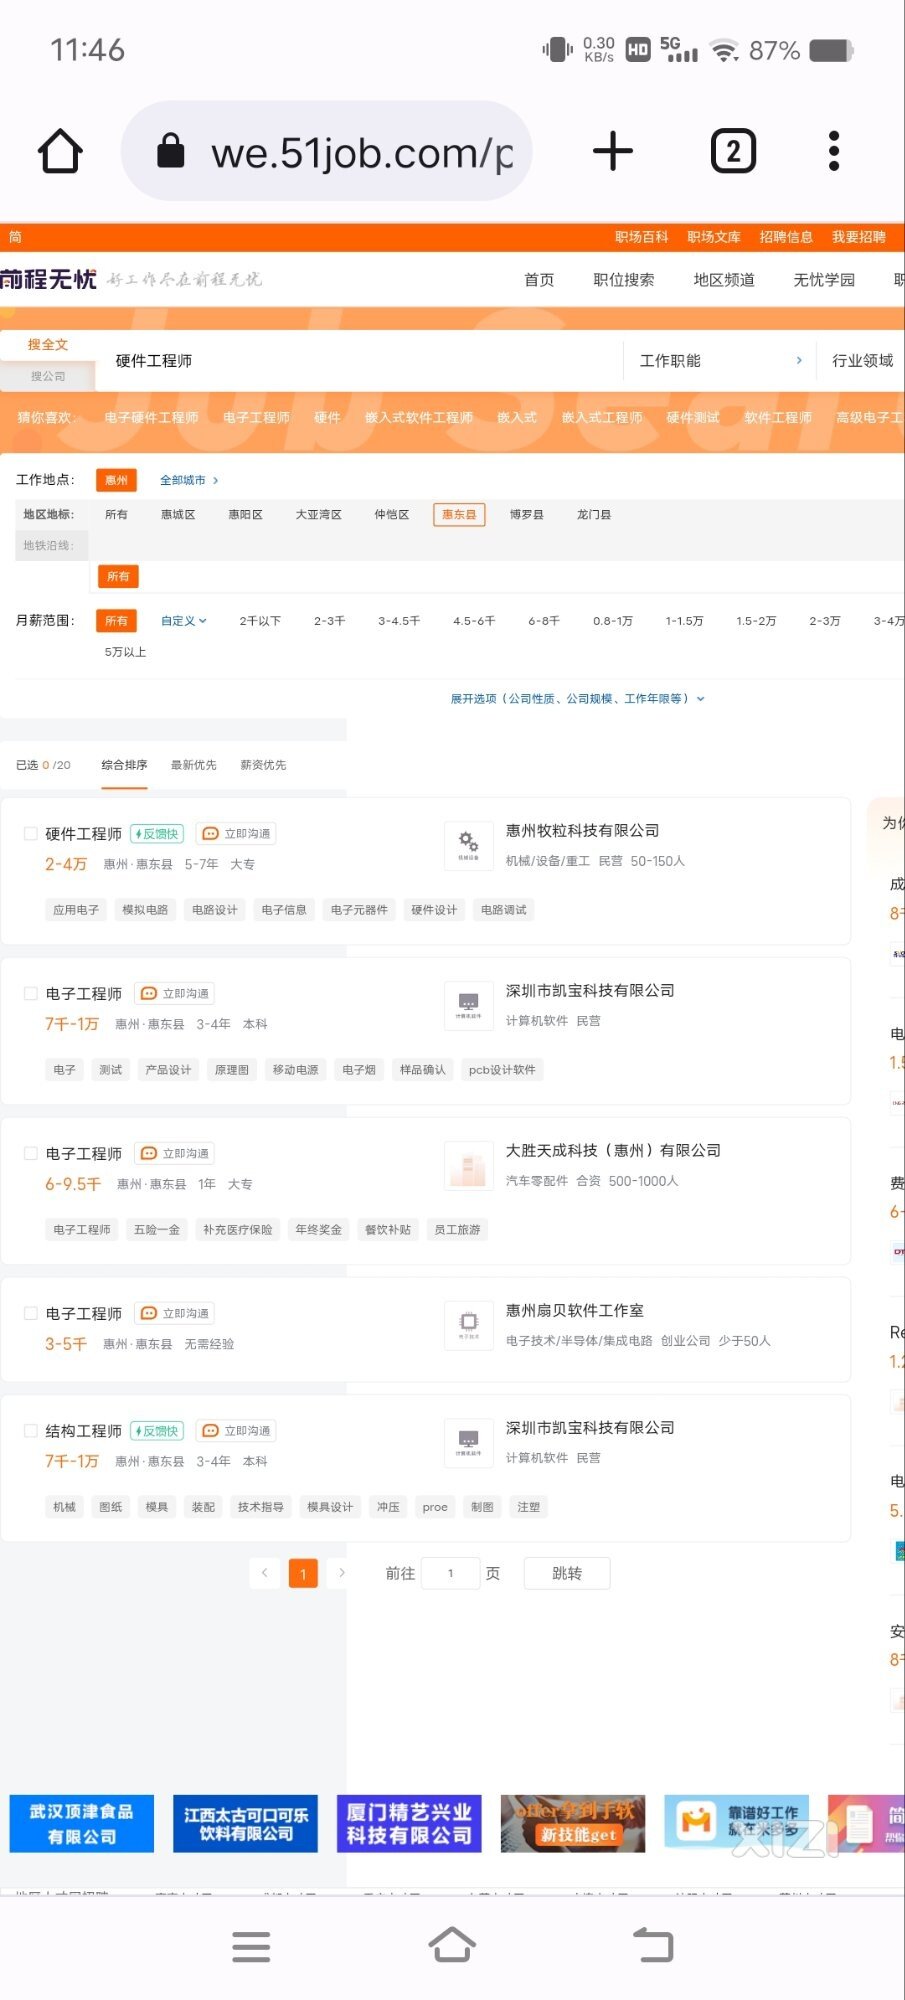Click 跳转 page jump button
Screen dimensions: 905x2000
567,1573
